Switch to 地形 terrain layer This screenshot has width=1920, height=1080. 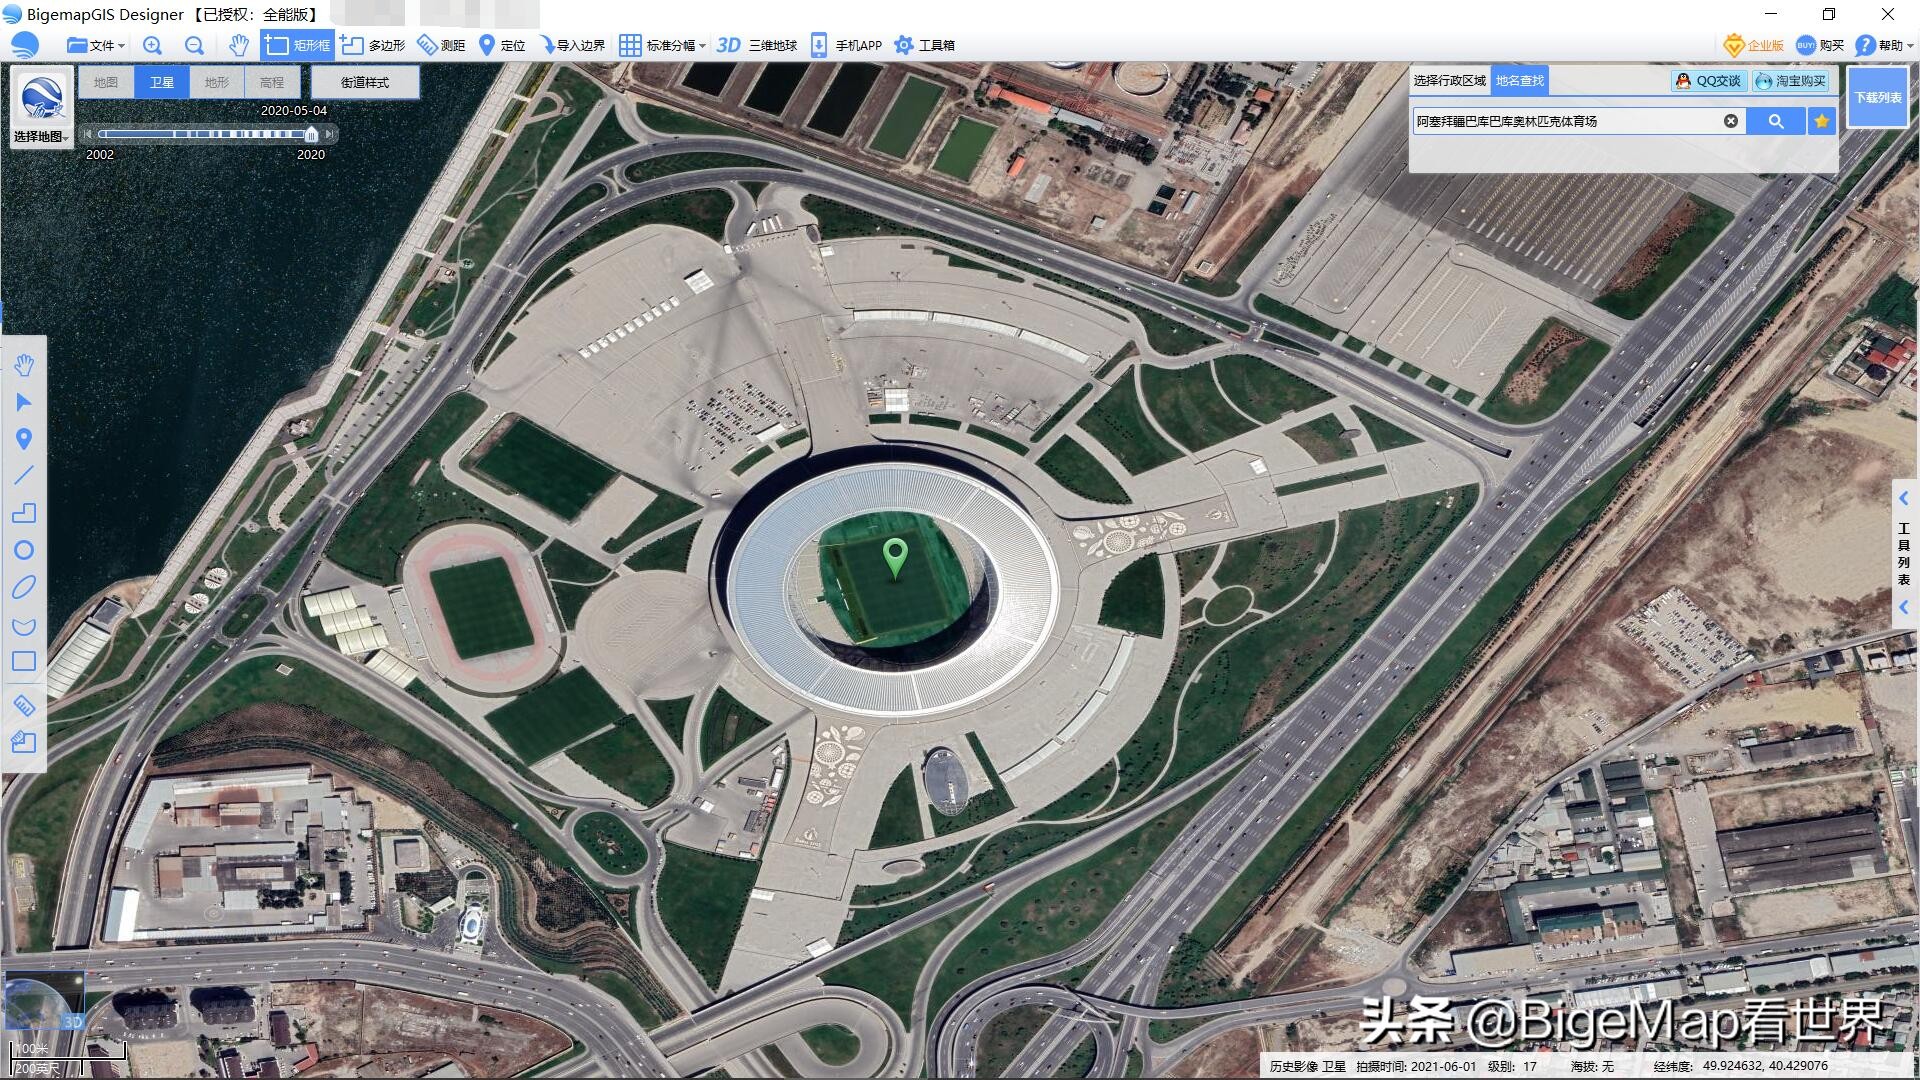click(216, 82)
